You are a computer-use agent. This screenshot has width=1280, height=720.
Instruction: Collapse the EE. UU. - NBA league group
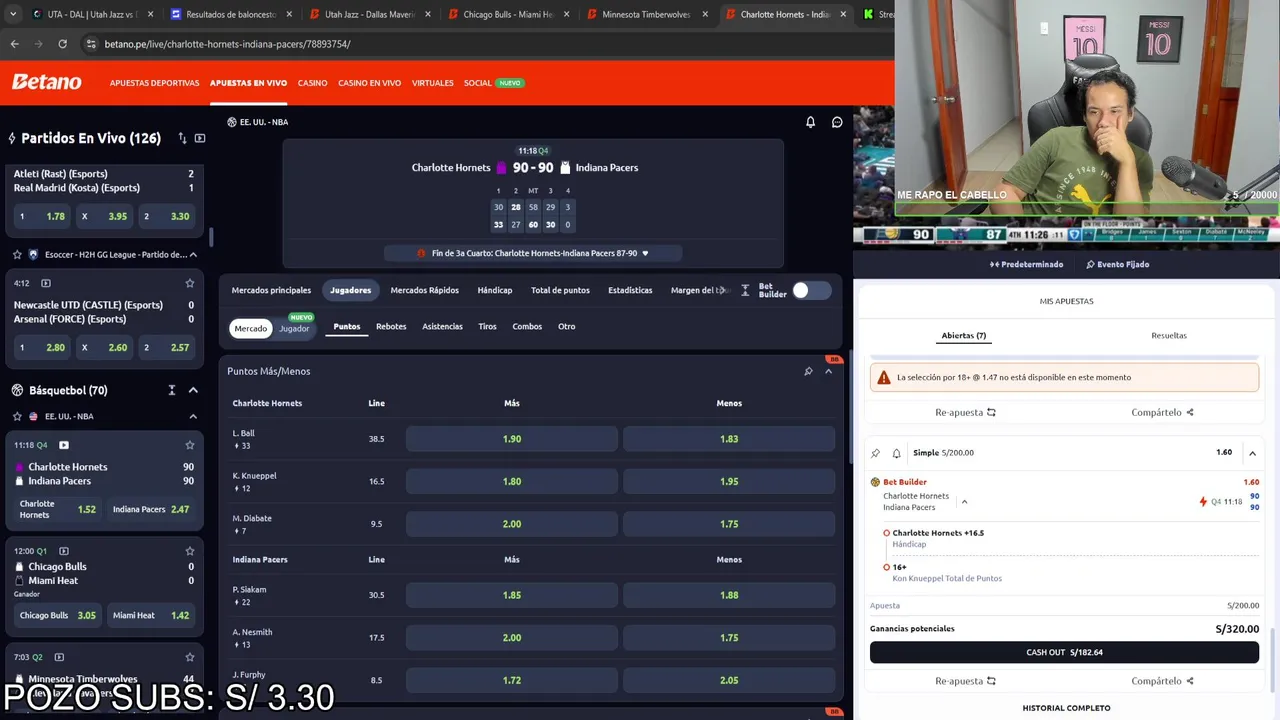click(x=193, y=416)
